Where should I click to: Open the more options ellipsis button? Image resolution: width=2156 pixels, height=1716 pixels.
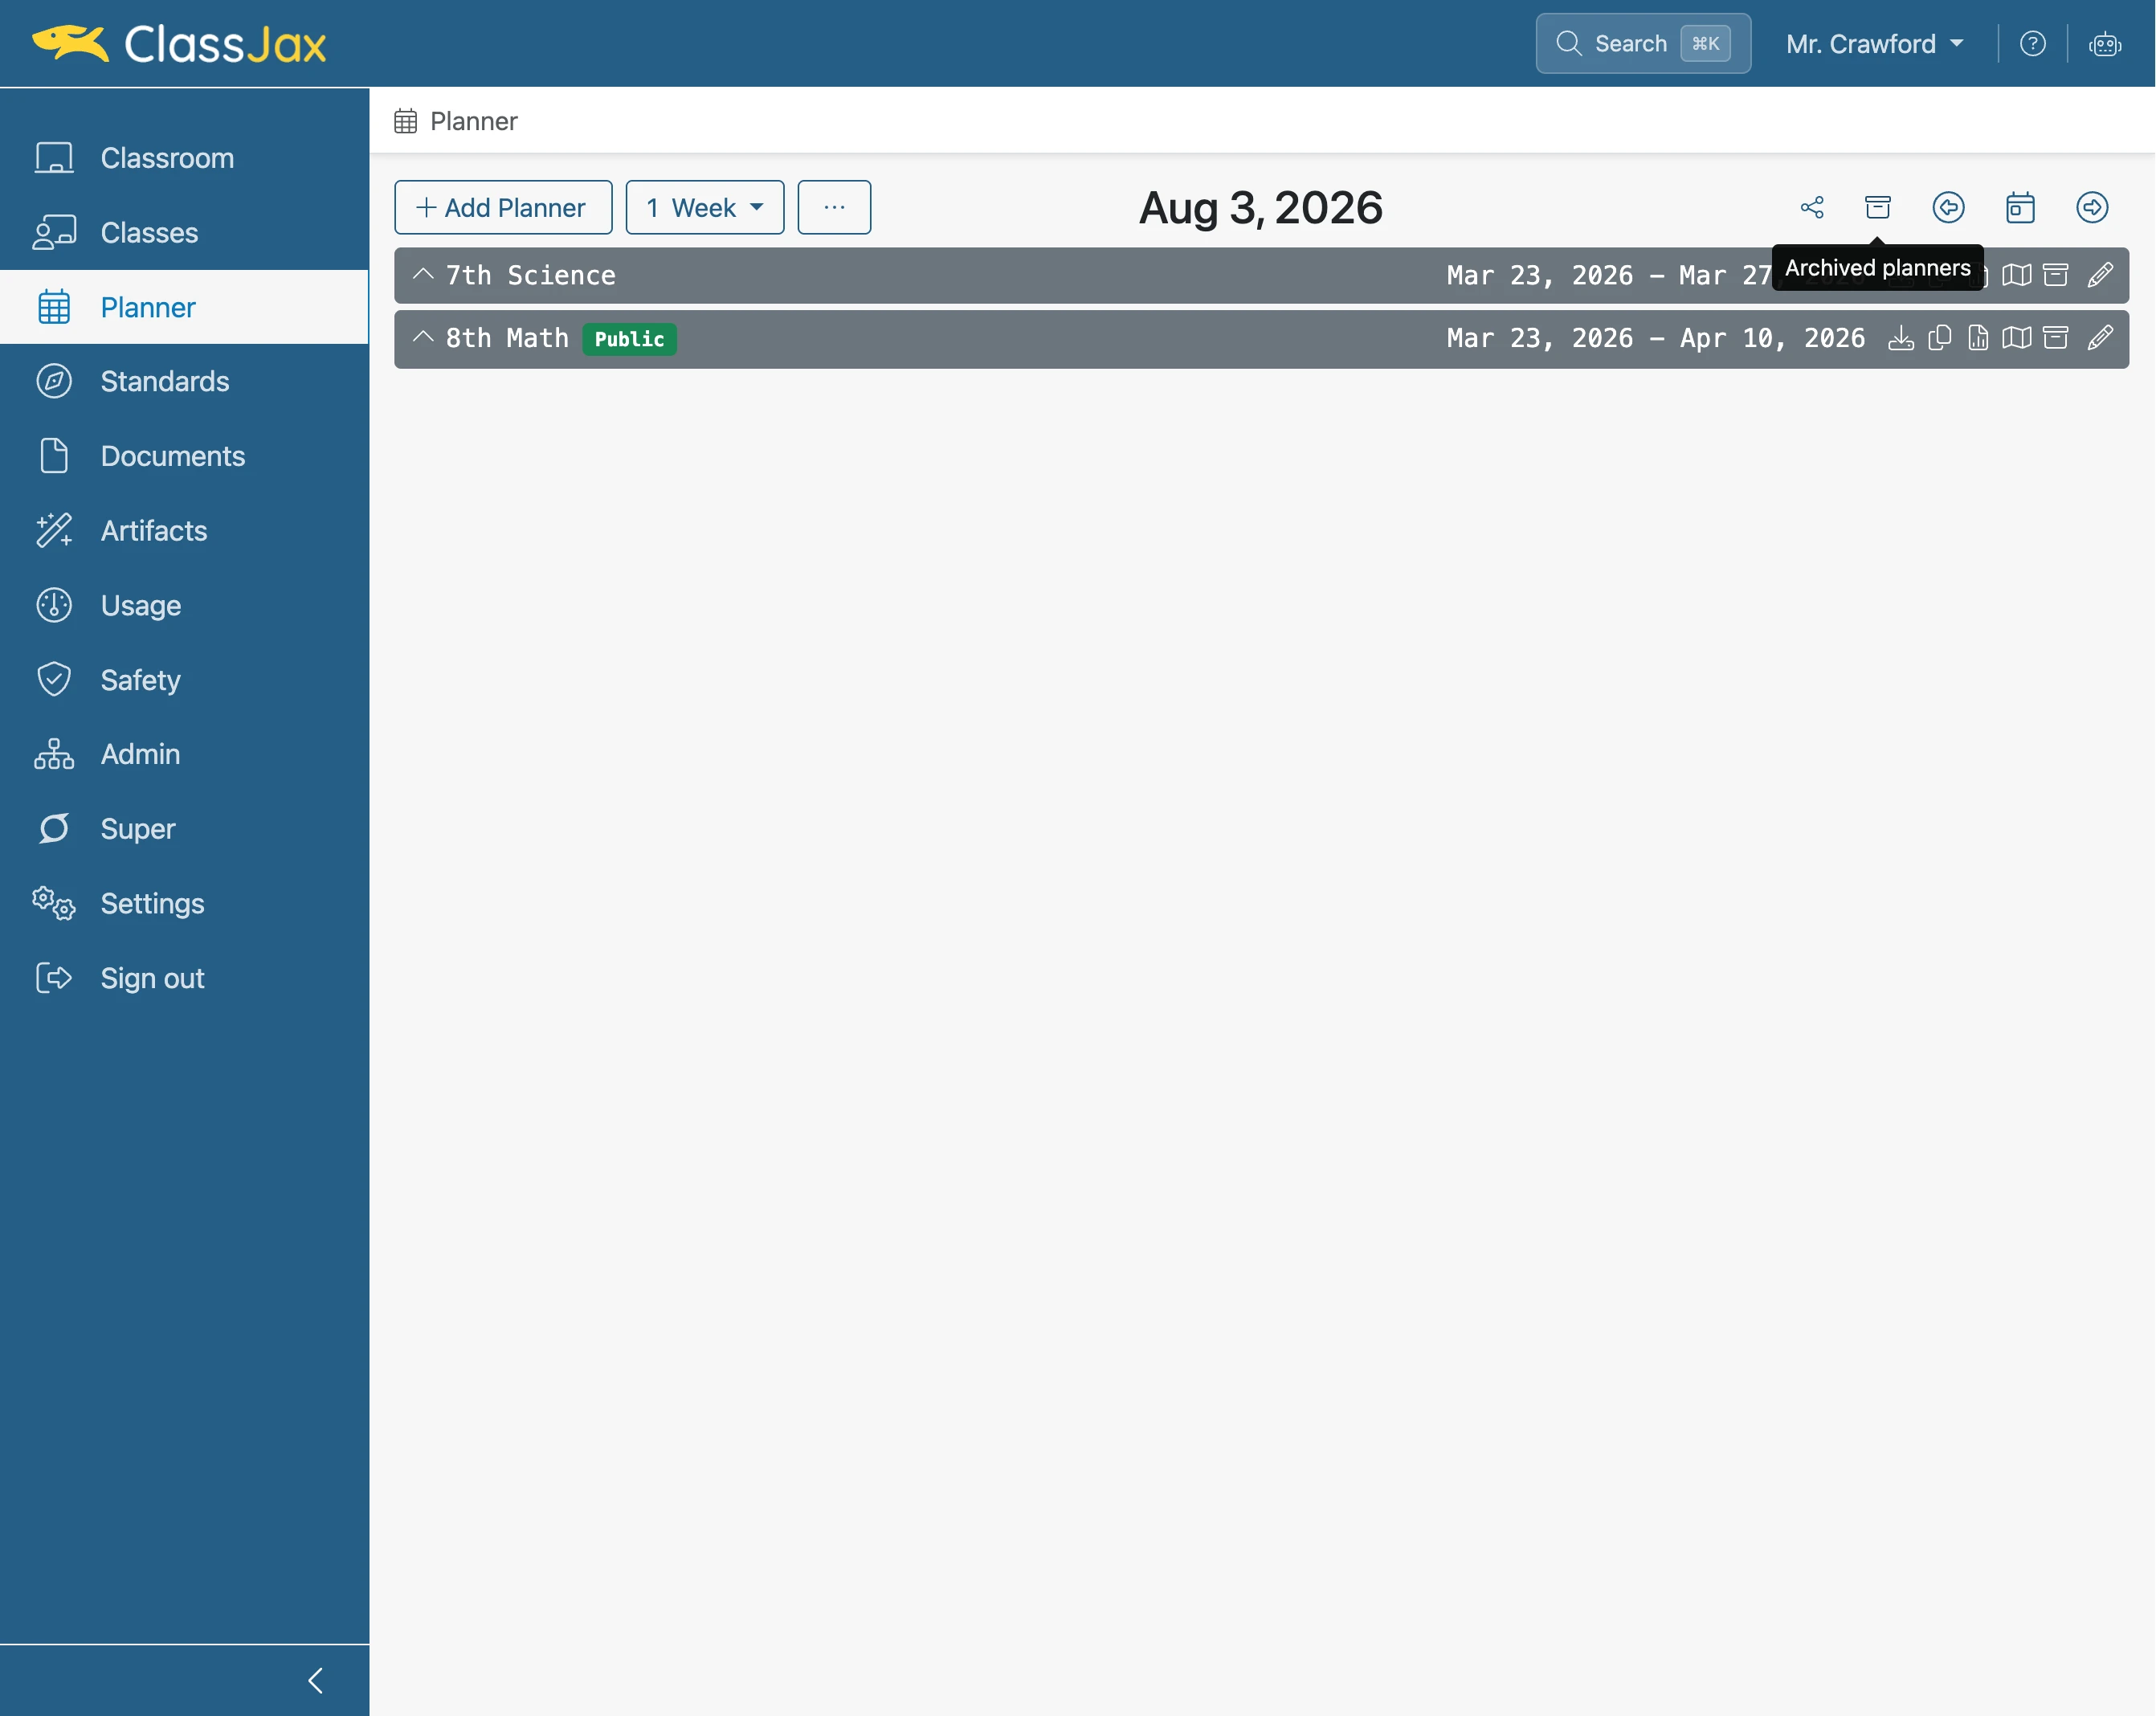(834, 207)
